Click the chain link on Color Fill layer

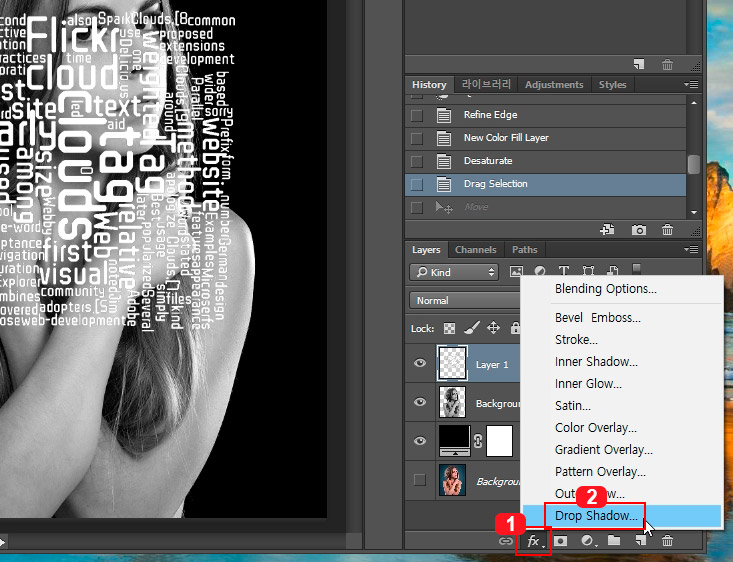(x=478, y=441)
